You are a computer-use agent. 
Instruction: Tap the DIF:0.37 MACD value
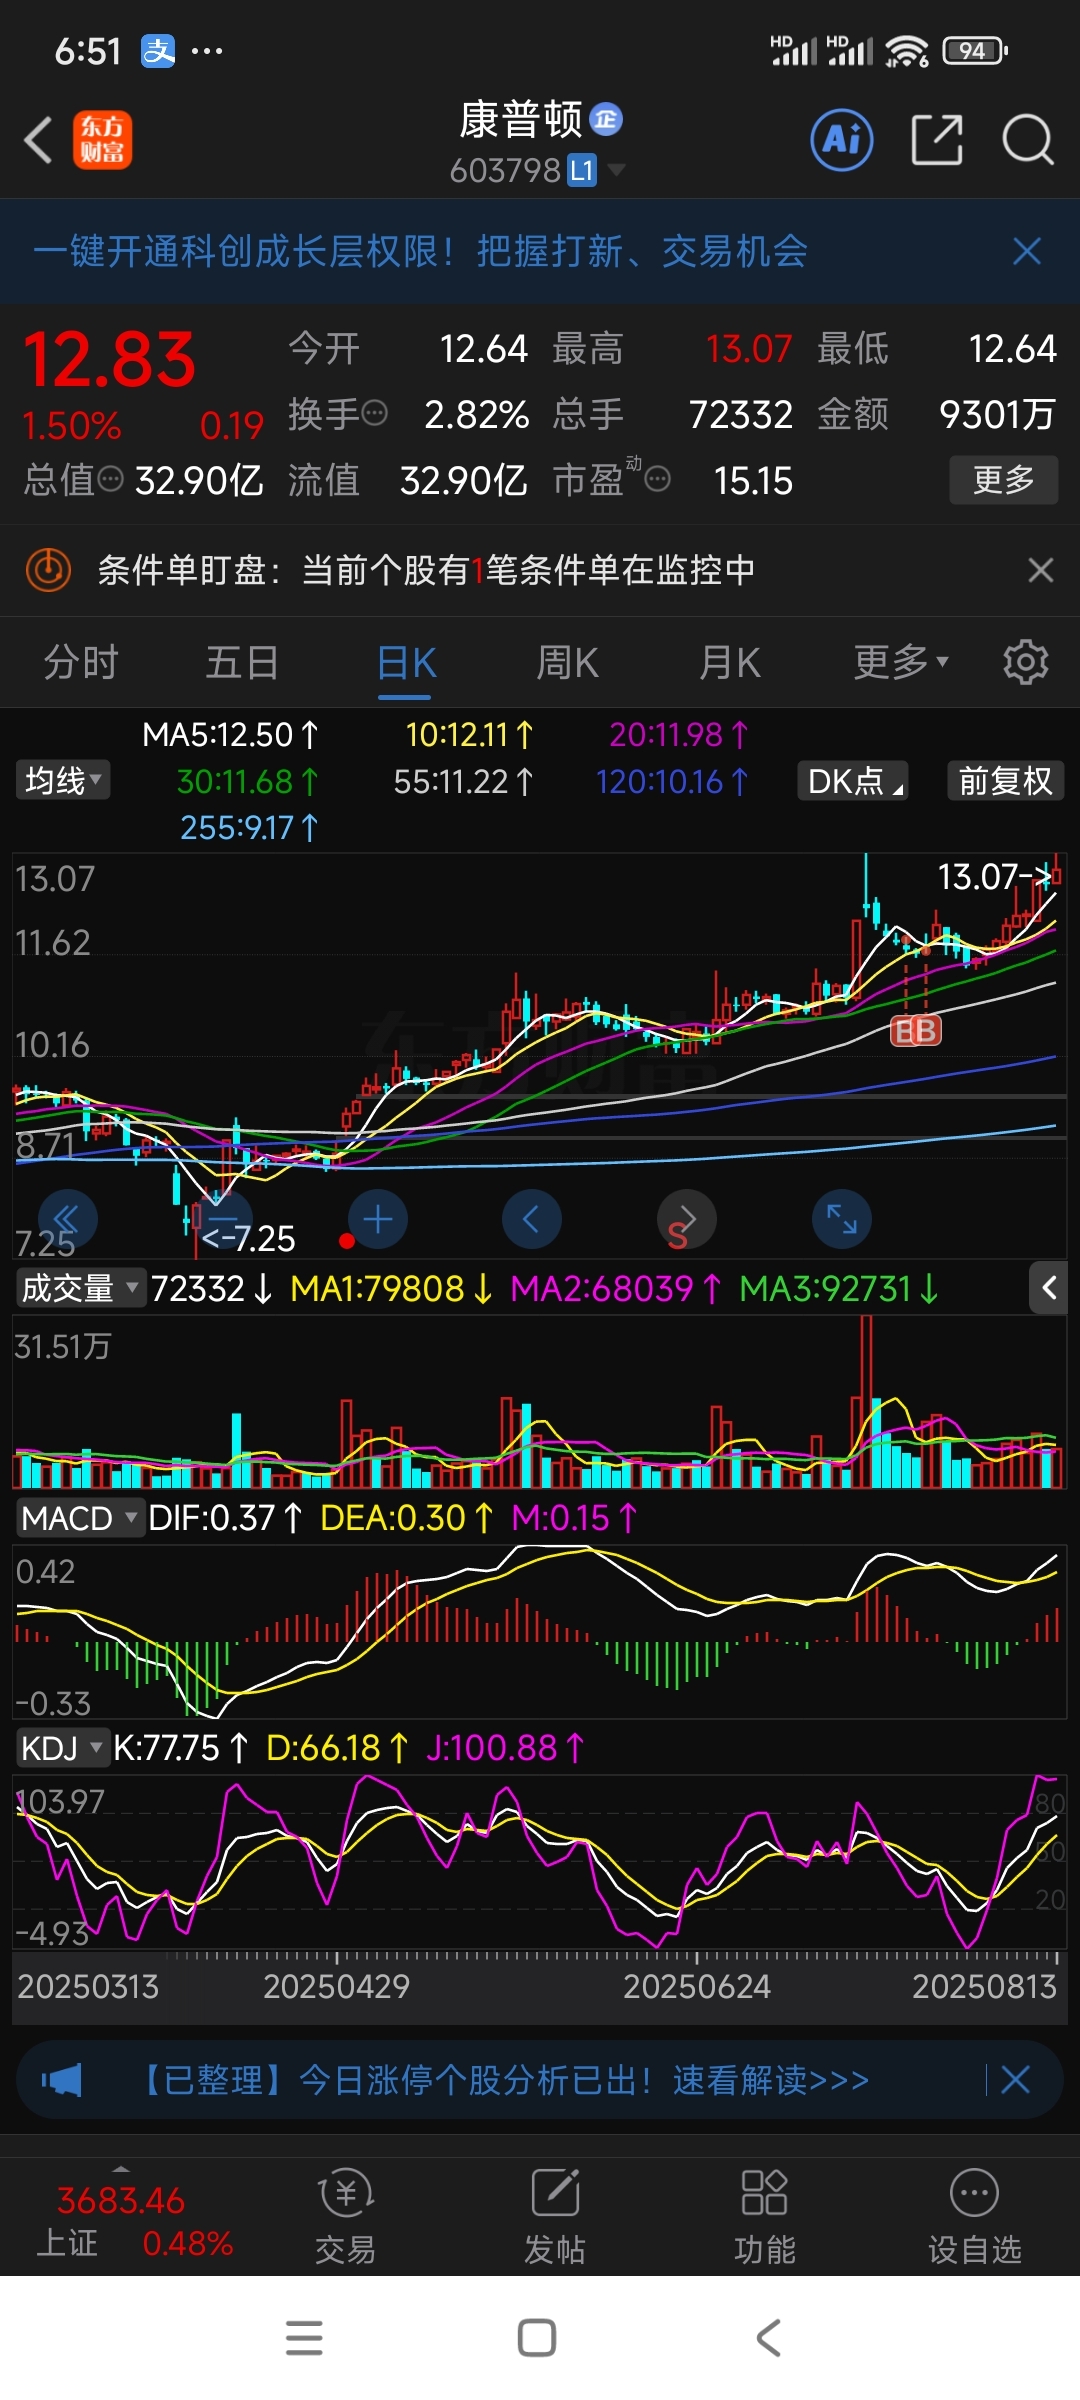225,1518
